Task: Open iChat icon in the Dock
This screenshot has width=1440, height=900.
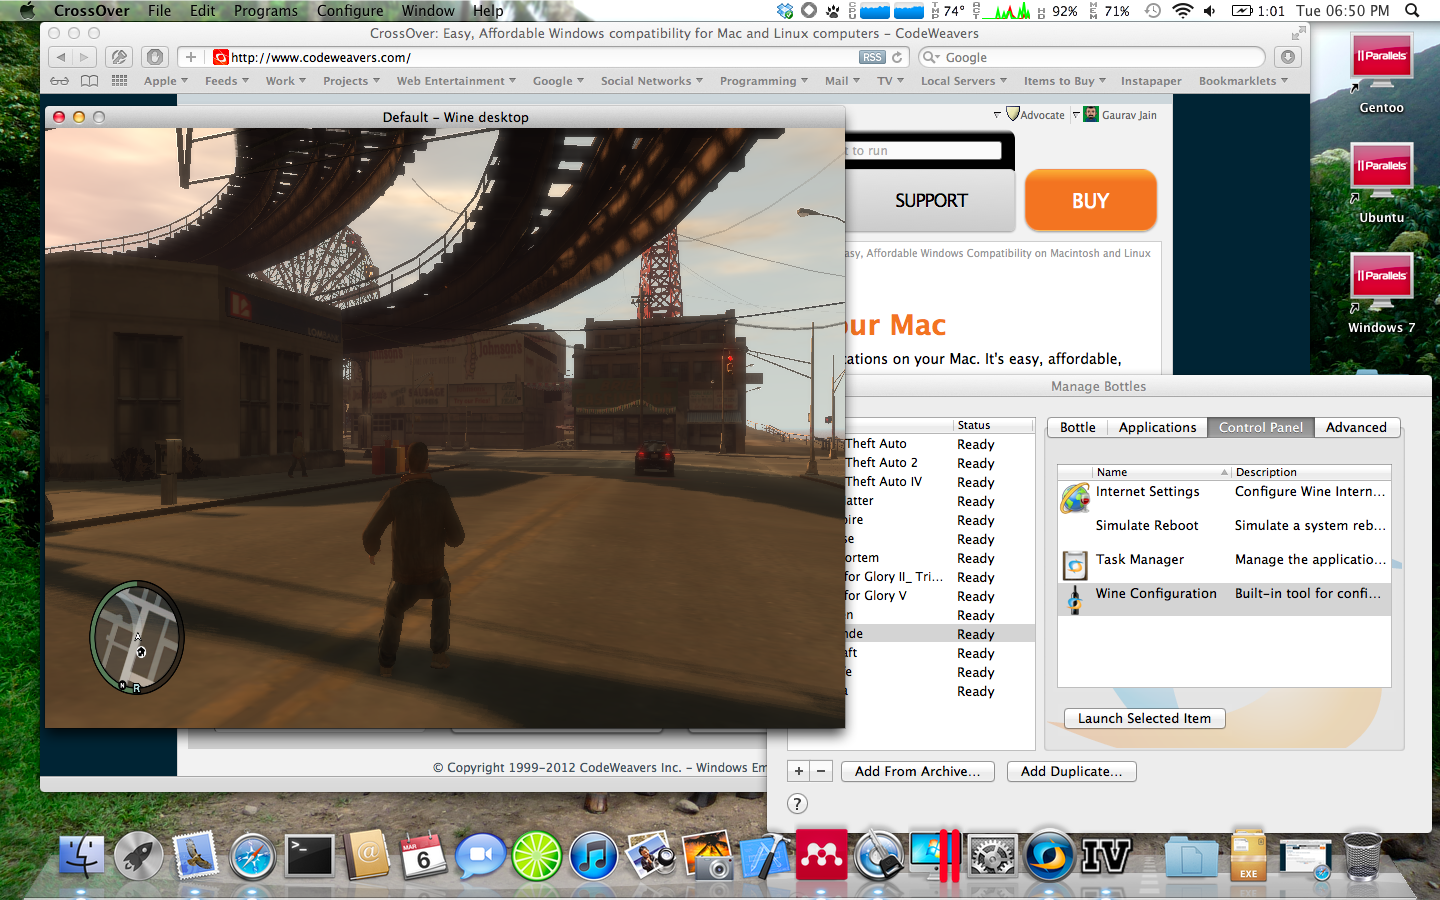Action: [480, 856]
